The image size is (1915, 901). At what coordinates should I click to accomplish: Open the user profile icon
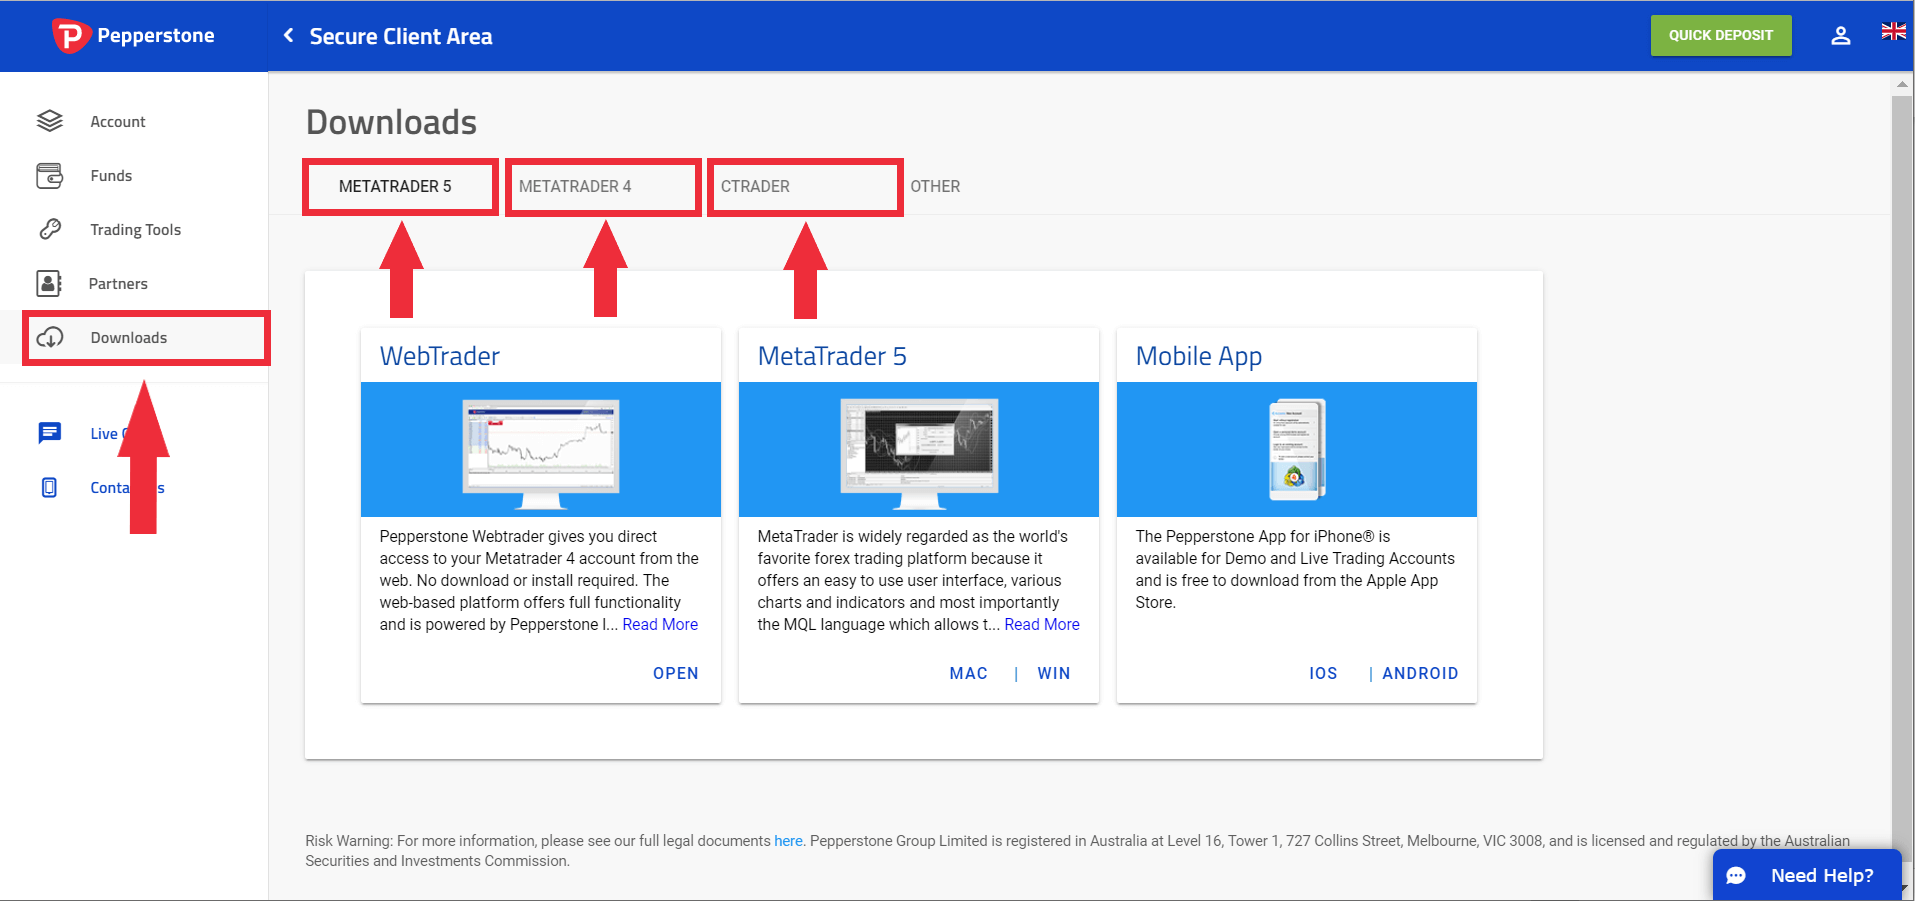click(1840, 36)
